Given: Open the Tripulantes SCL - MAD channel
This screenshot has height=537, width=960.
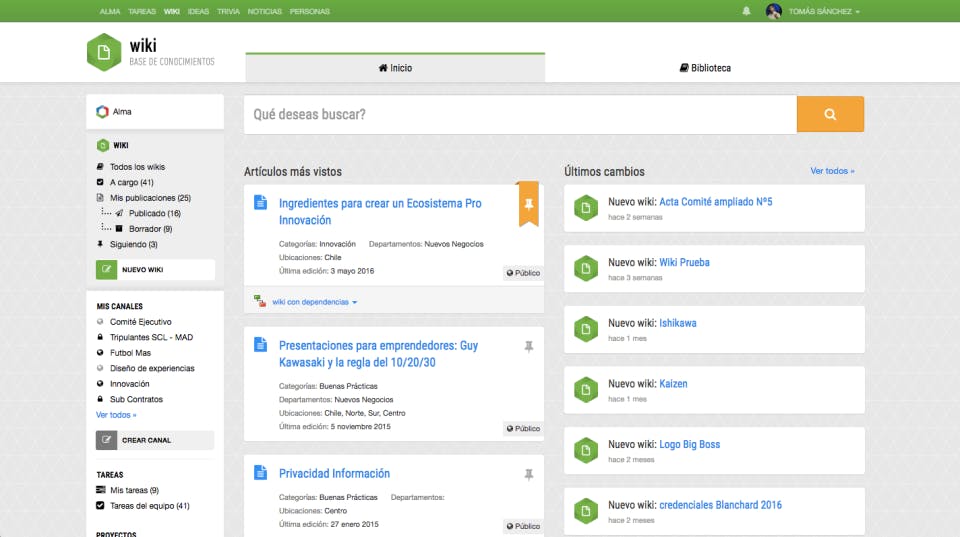Looking at the screenshot, I should (x=151, y=337).
